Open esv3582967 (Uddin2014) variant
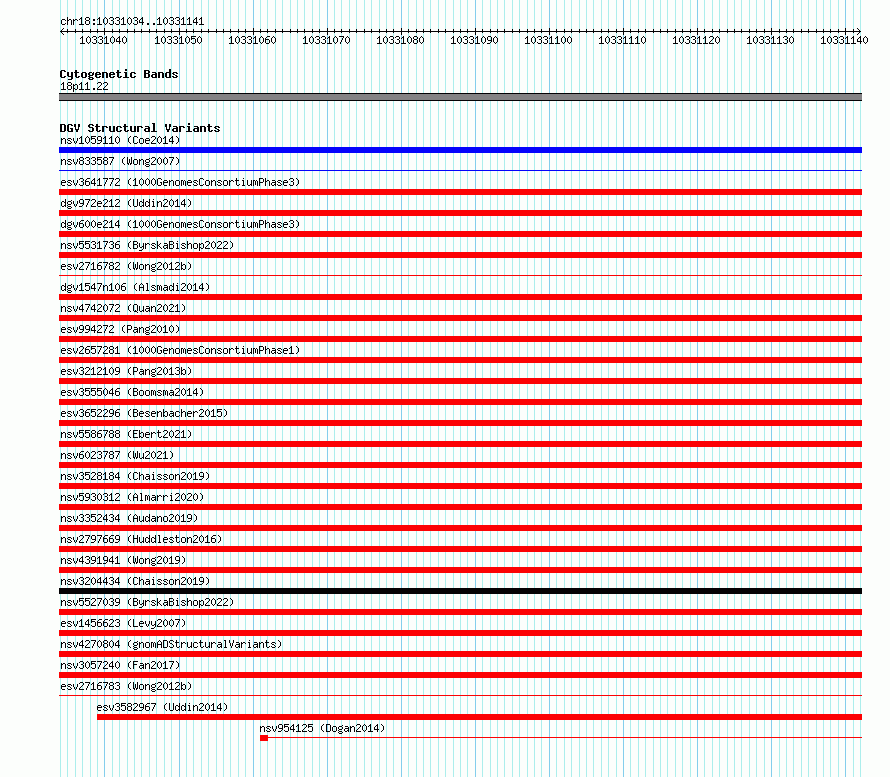 162,707
